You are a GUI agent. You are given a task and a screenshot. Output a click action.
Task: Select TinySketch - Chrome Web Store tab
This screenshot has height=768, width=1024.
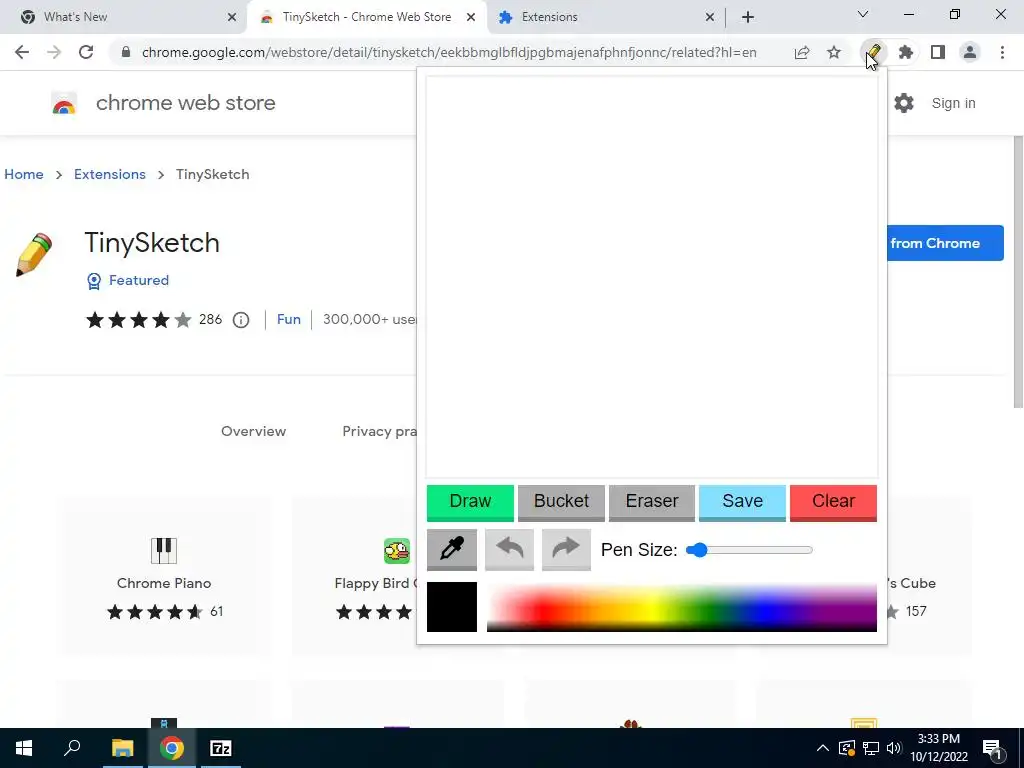pos(367,17)
